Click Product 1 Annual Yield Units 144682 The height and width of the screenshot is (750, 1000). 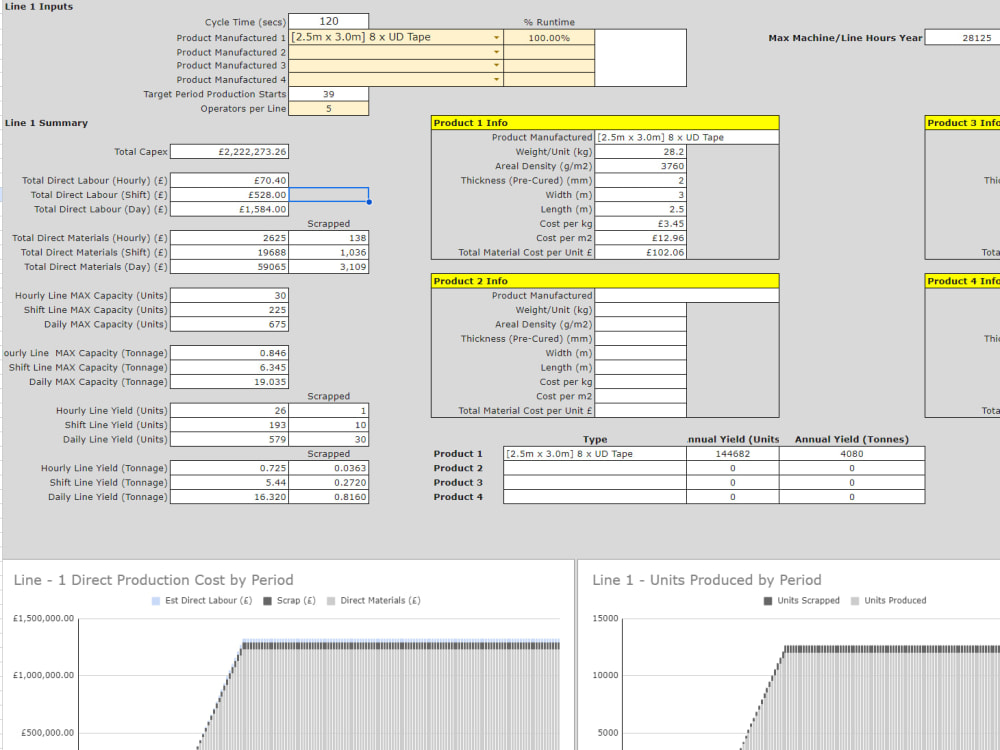point(733,454)
